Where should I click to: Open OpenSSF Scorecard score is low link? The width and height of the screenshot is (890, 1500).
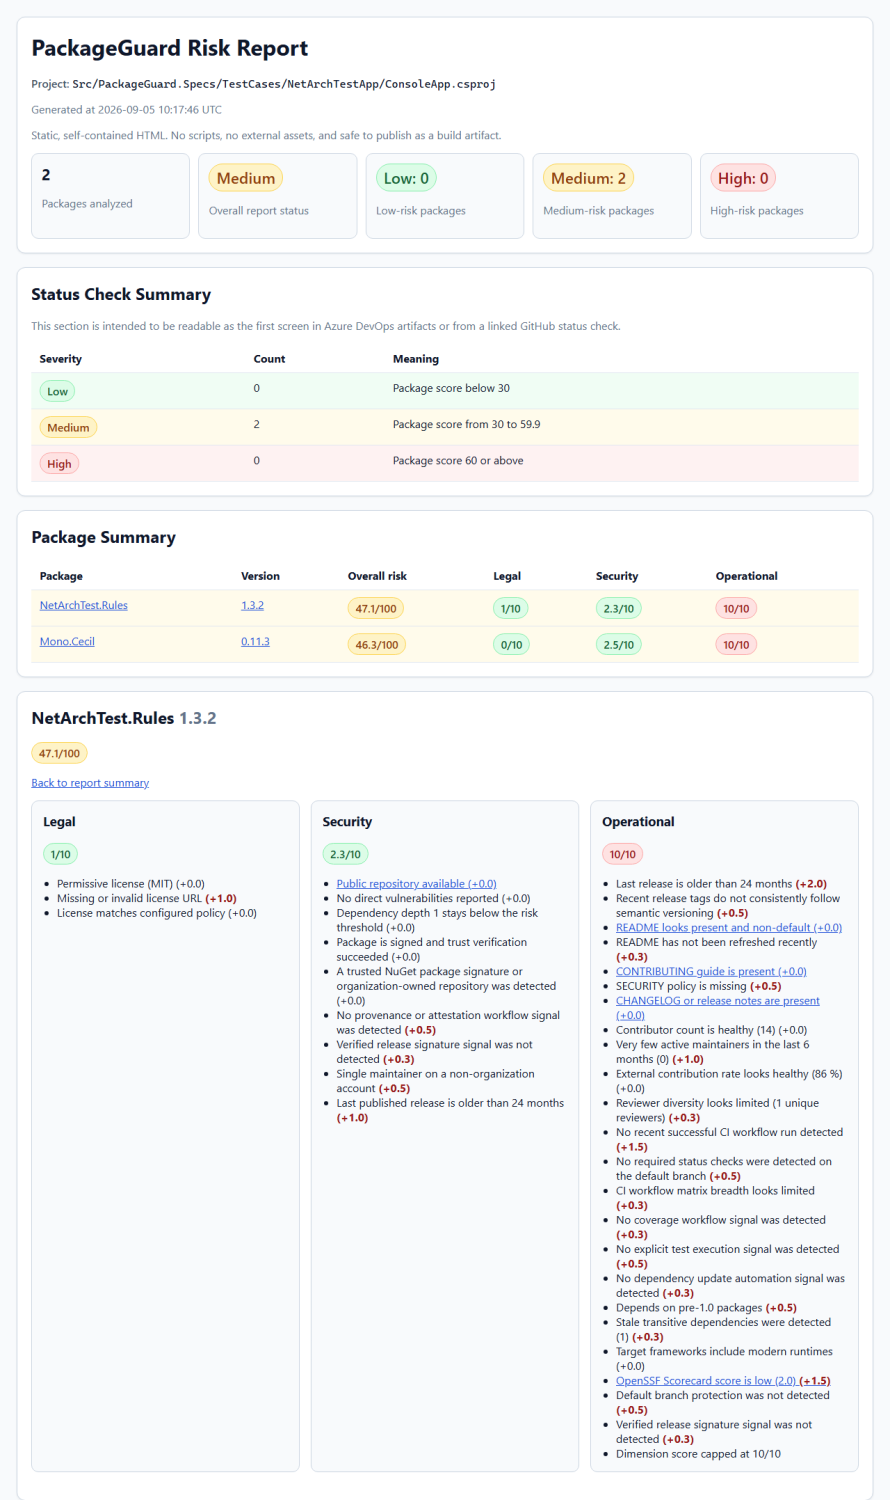point(723,1381)
